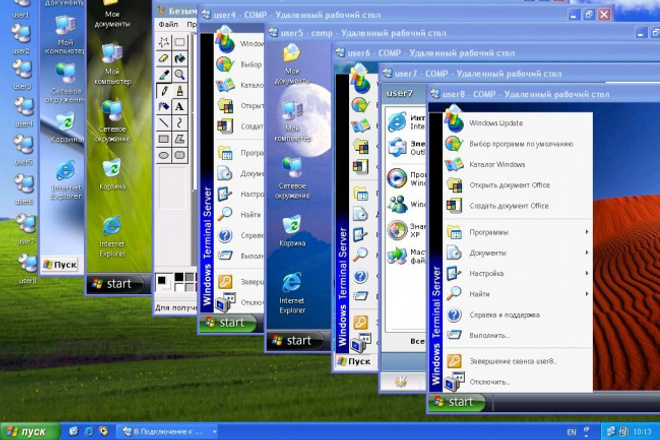Pick the Text tool in Paint
Screen dimensions: 660x440
tap(180, 107)
